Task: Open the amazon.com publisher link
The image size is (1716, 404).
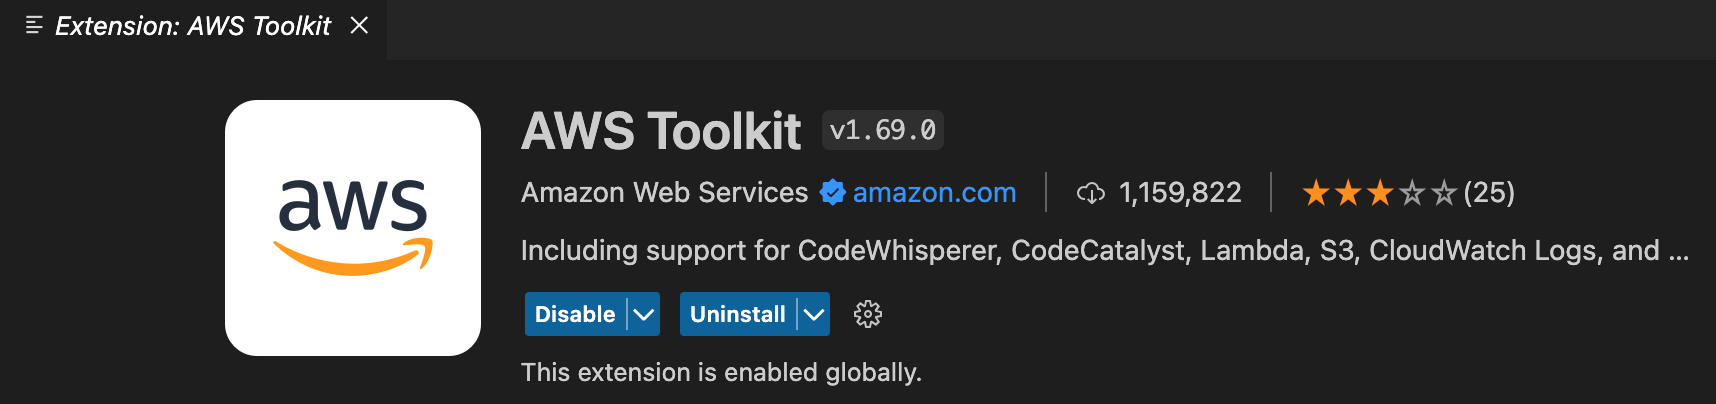Action: [934, 192]
